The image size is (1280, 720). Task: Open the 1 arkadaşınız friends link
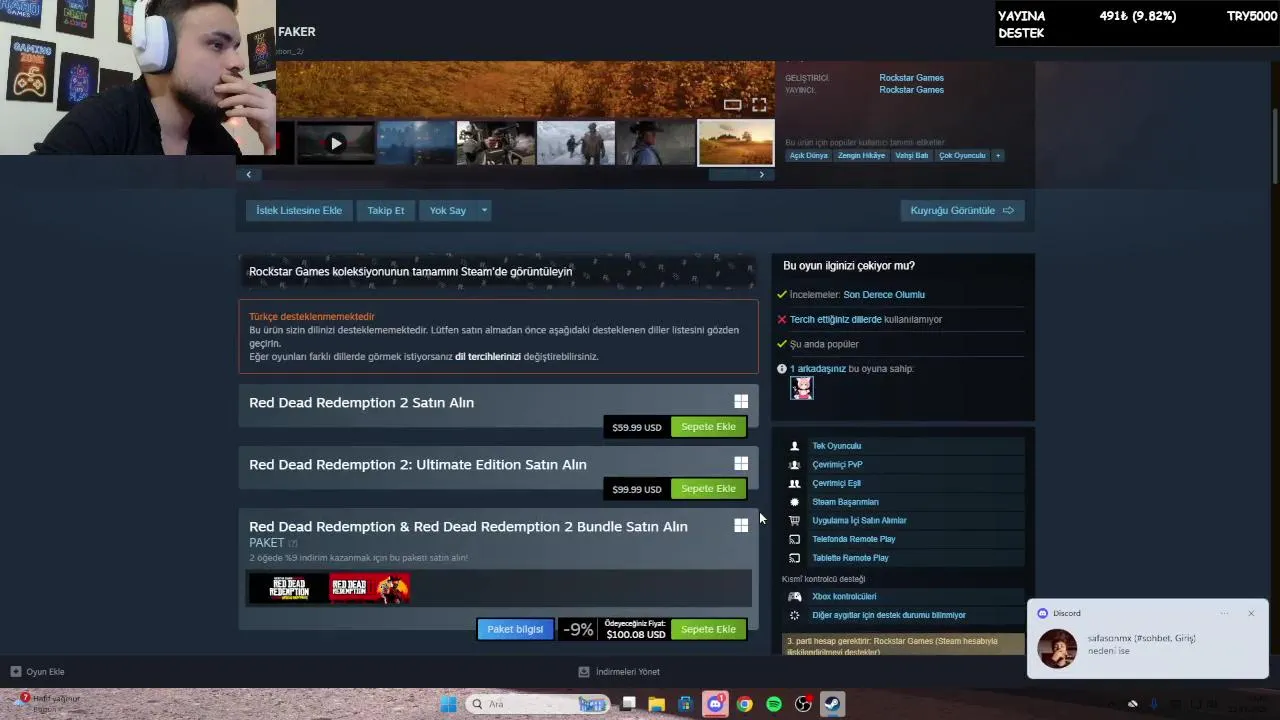coord(818,369)
